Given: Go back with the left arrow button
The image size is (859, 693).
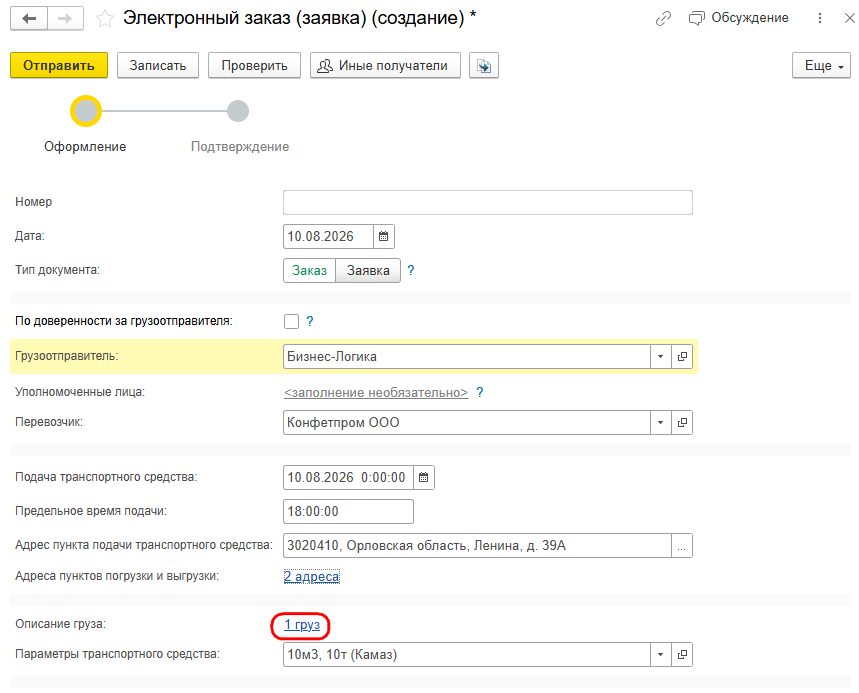Looking at the screenshot, I should [29, 19].
